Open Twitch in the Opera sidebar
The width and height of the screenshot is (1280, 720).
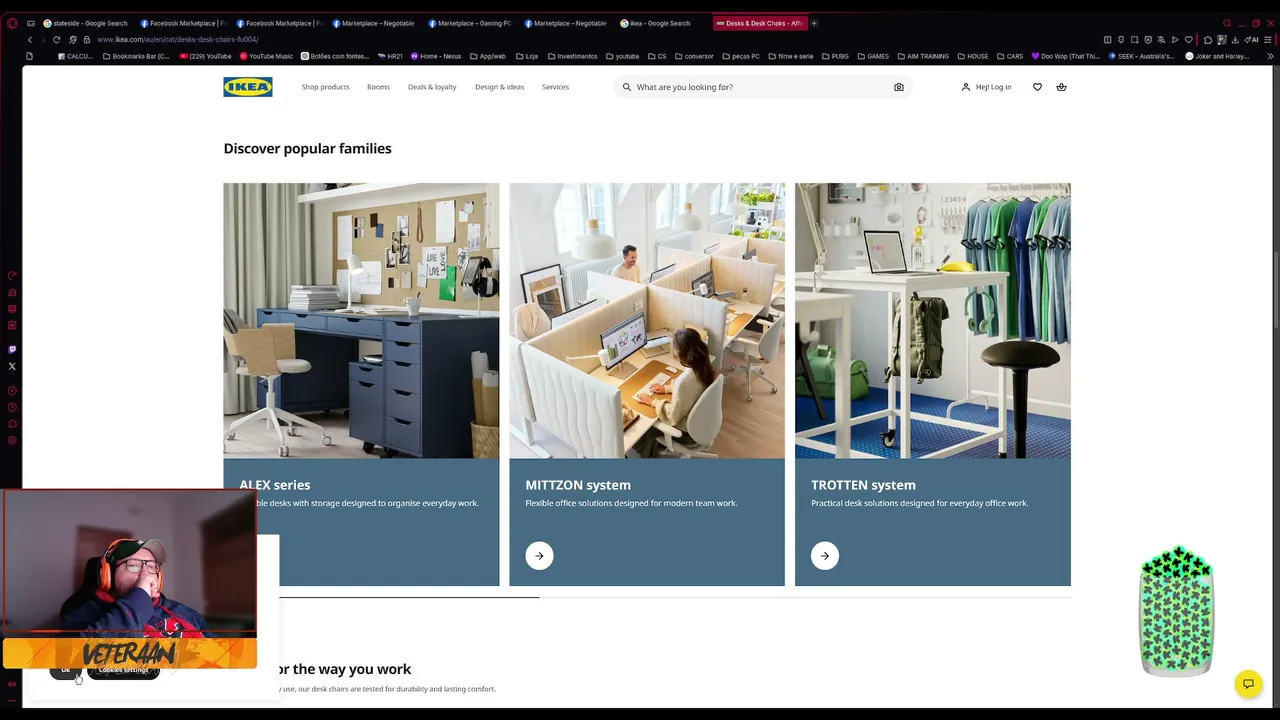pyautogui.click(x=12, y=350)
